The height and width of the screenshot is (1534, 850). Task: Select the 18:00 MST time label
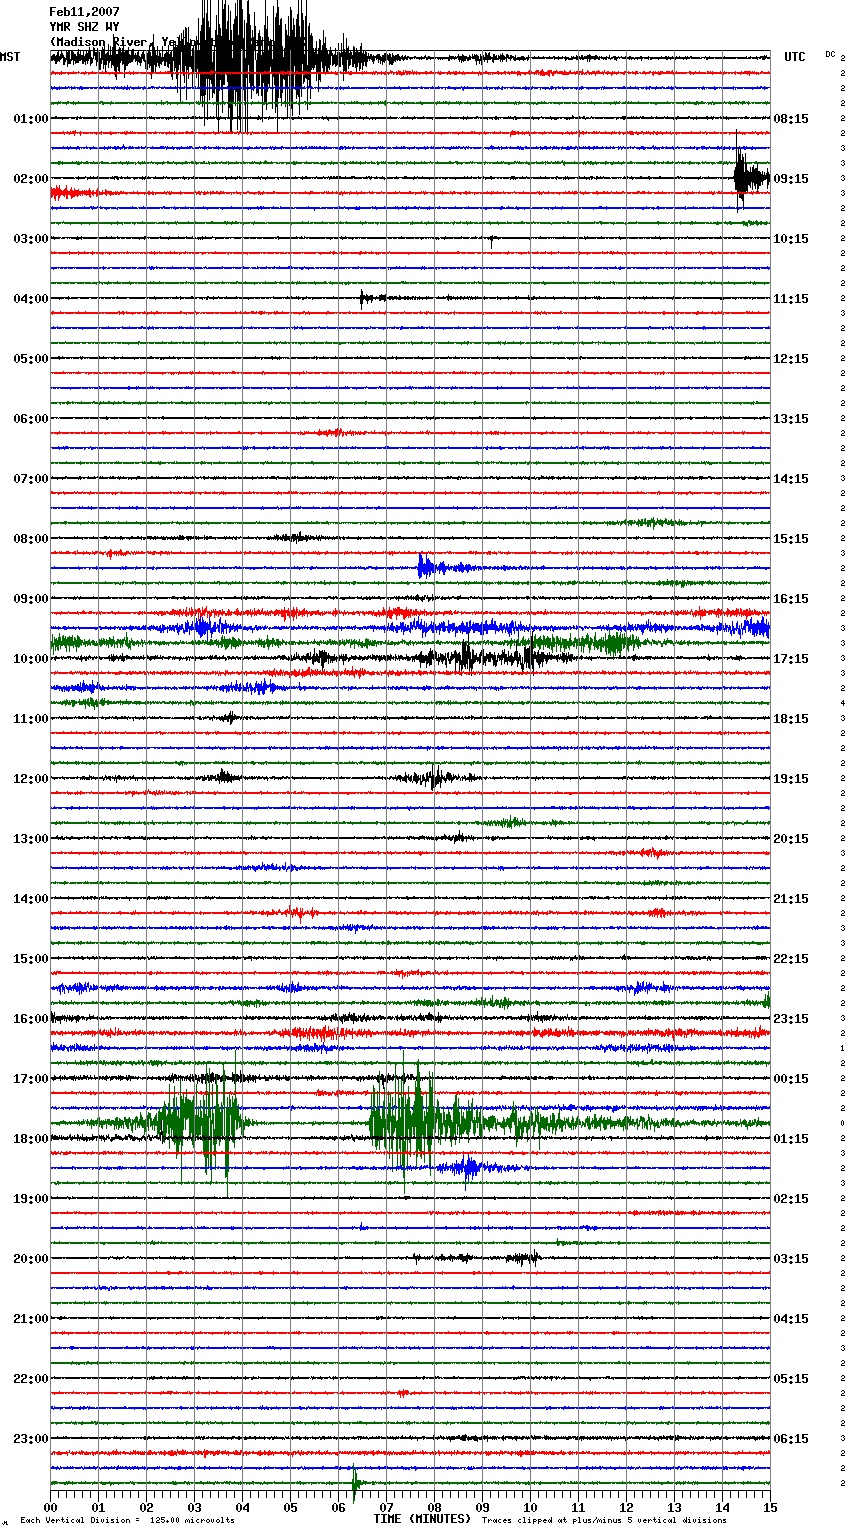point(31,1139)
